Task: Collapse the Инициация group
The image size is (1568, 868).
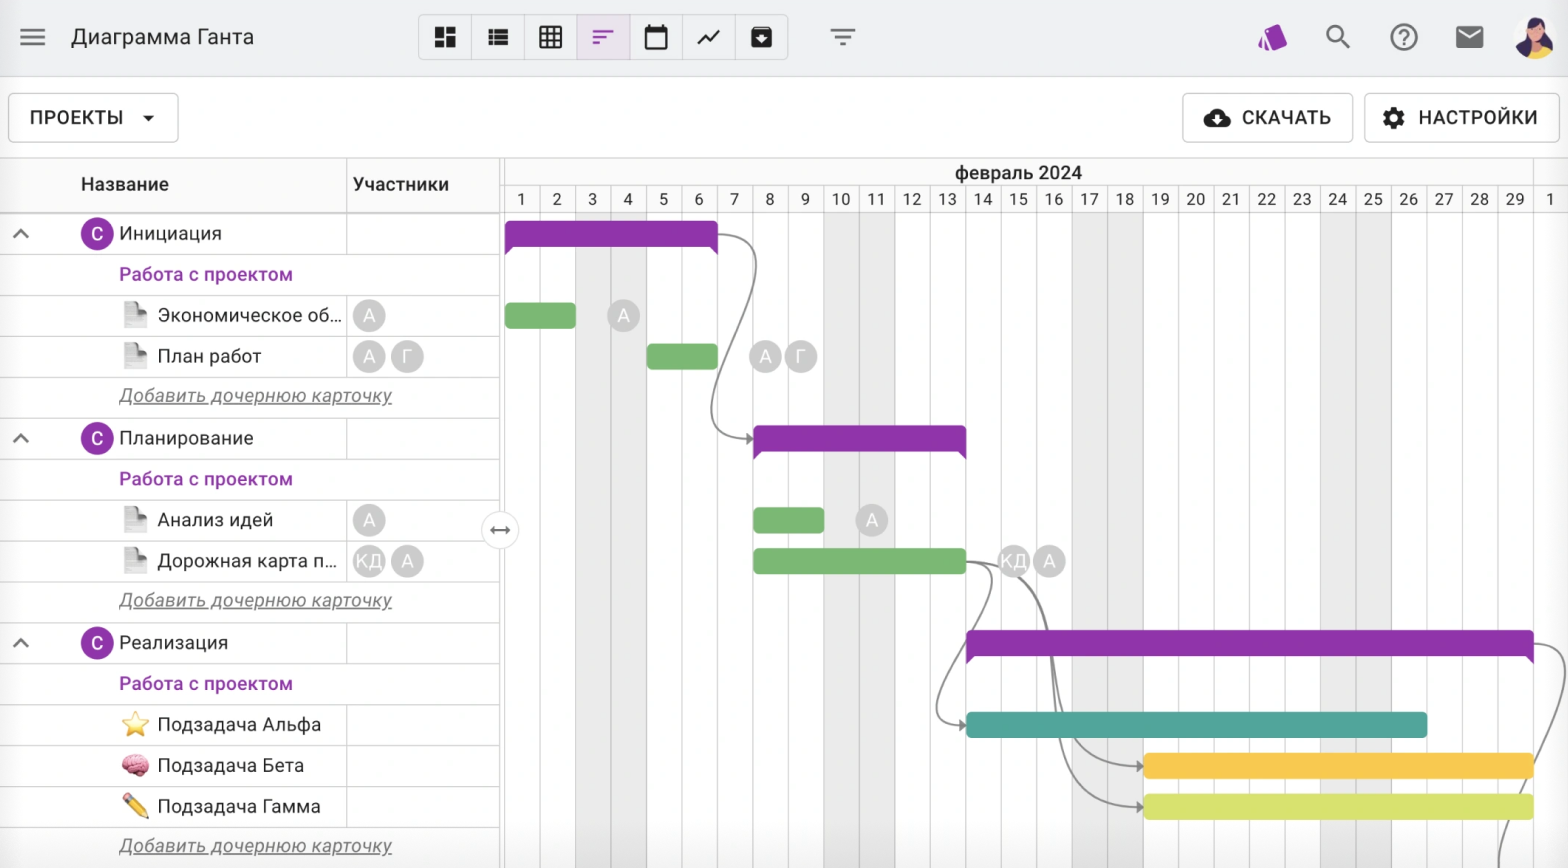Action: point(21,234)
